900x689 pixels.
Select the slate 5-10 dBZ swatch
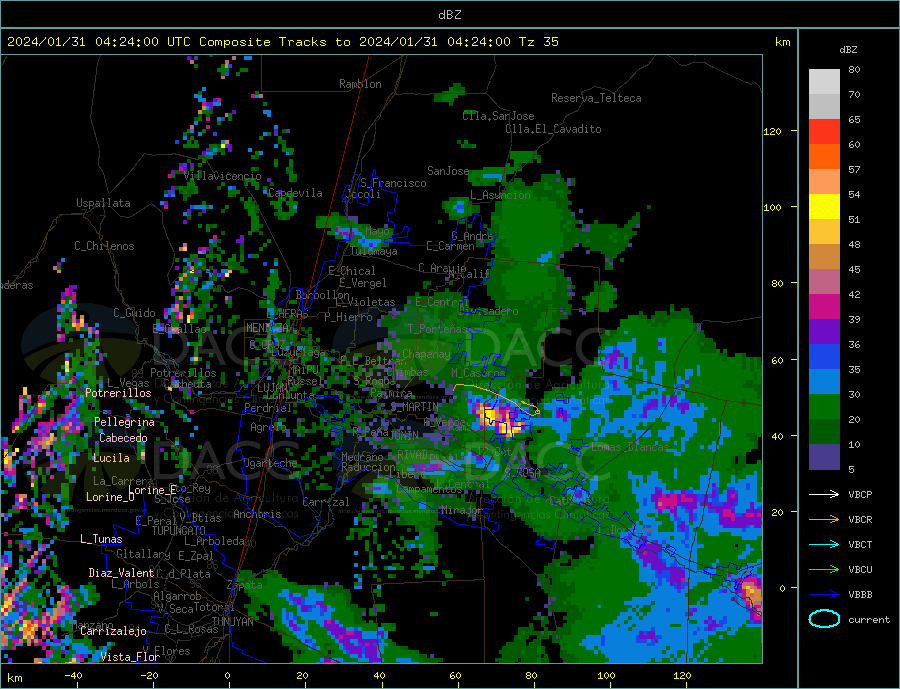824,457
